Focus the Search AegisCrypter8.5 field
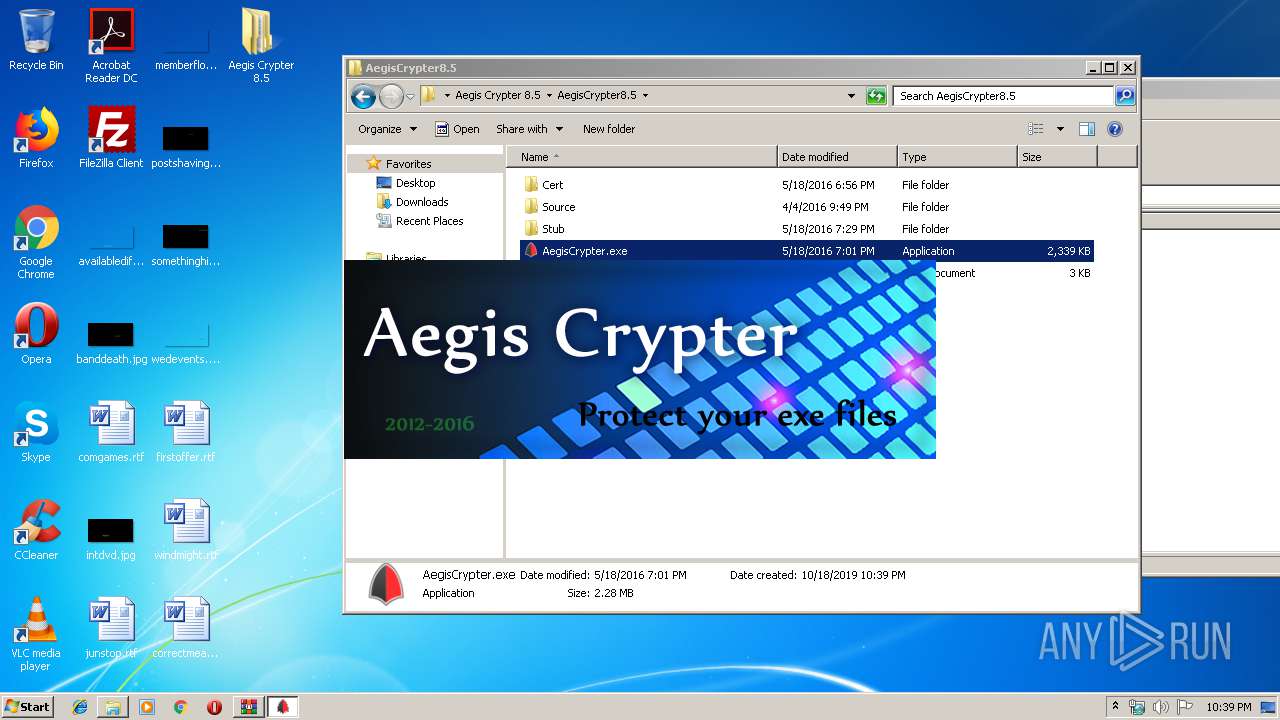This screenshot has height=720, width=1280. coord(1003,96)
